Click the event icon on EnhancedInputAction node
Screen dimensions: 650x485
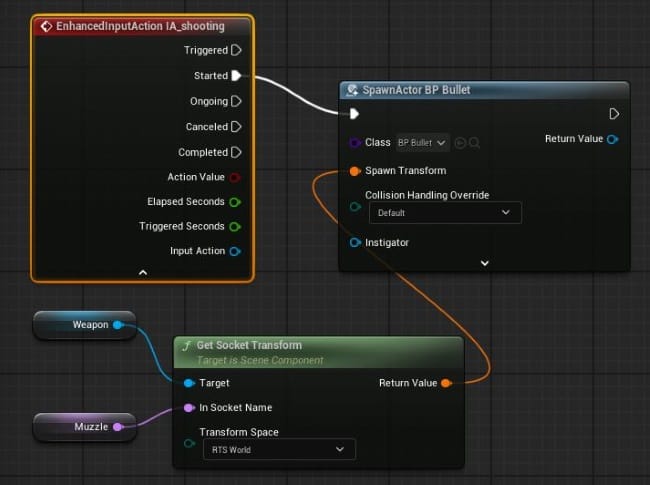46,26
